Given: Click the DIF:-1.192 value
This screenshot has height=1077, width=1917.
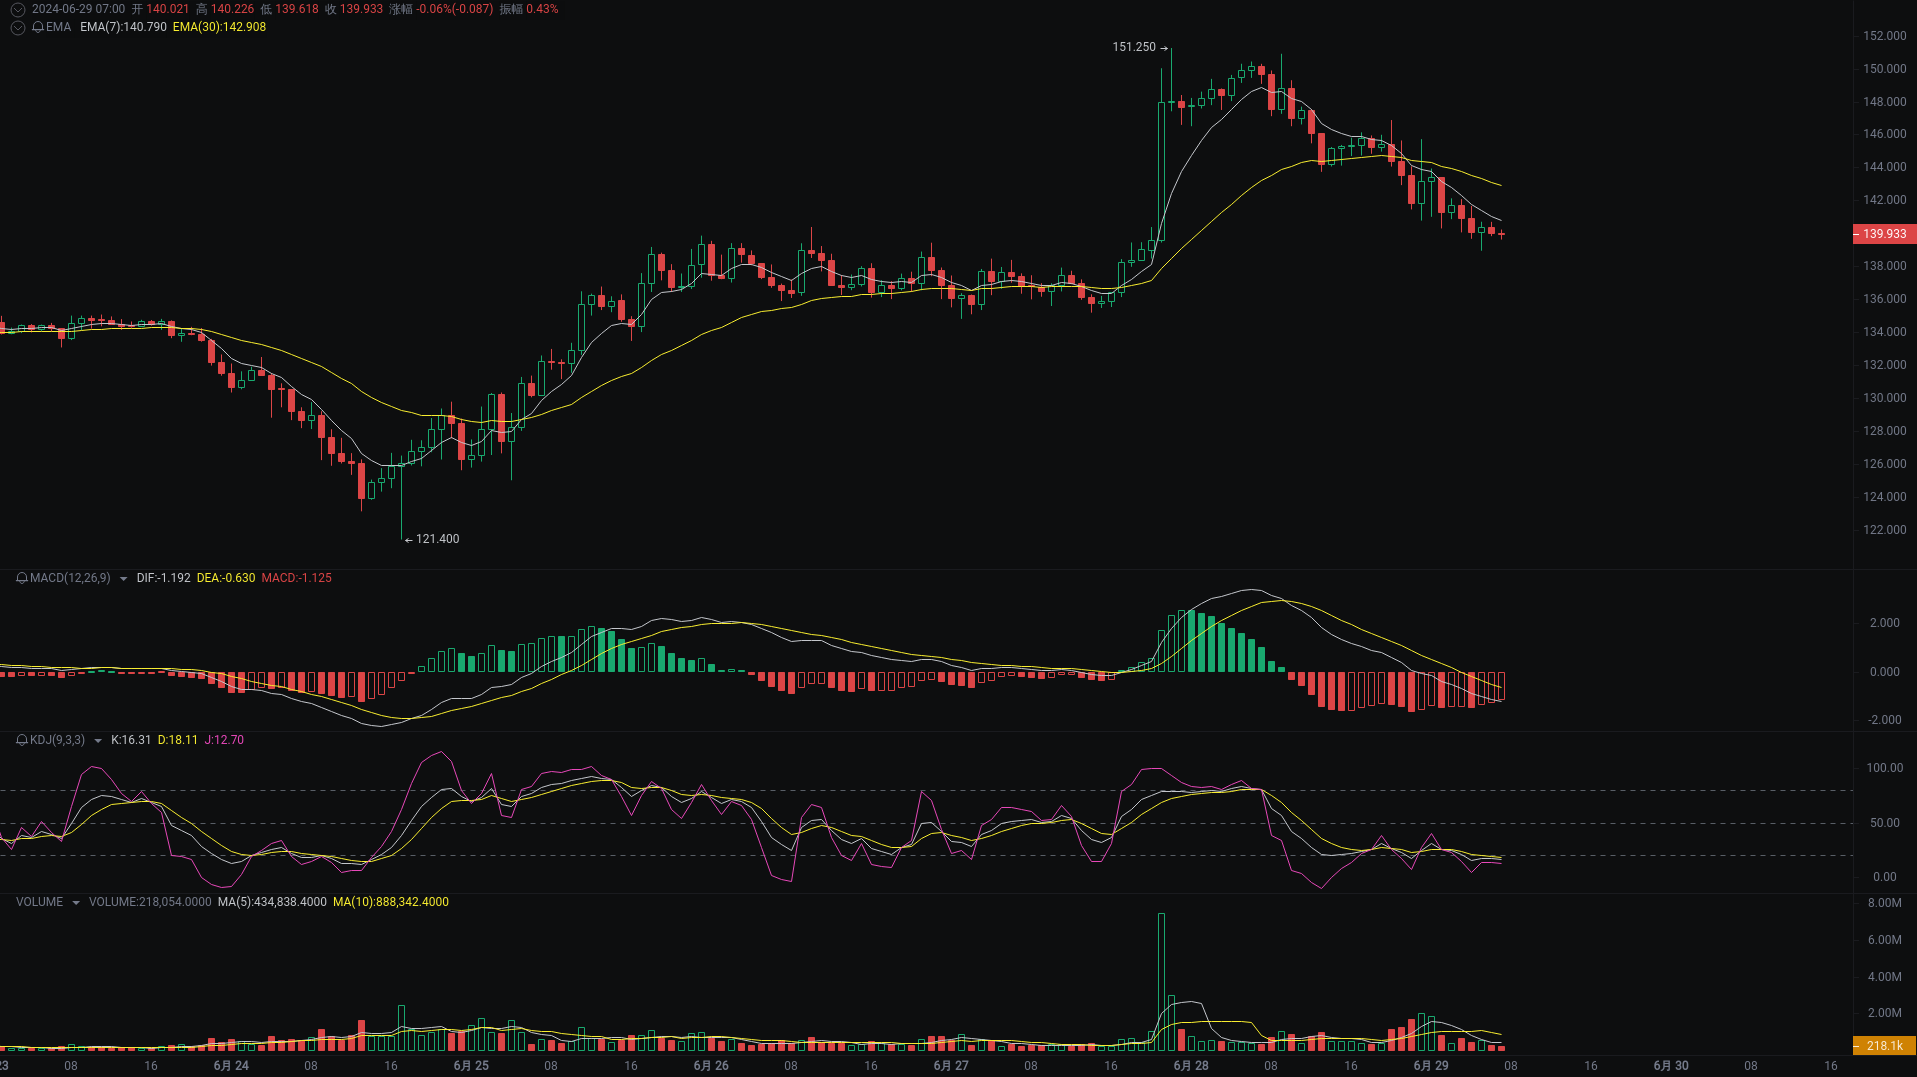Looking at the screenshot, I should point(163,578).
